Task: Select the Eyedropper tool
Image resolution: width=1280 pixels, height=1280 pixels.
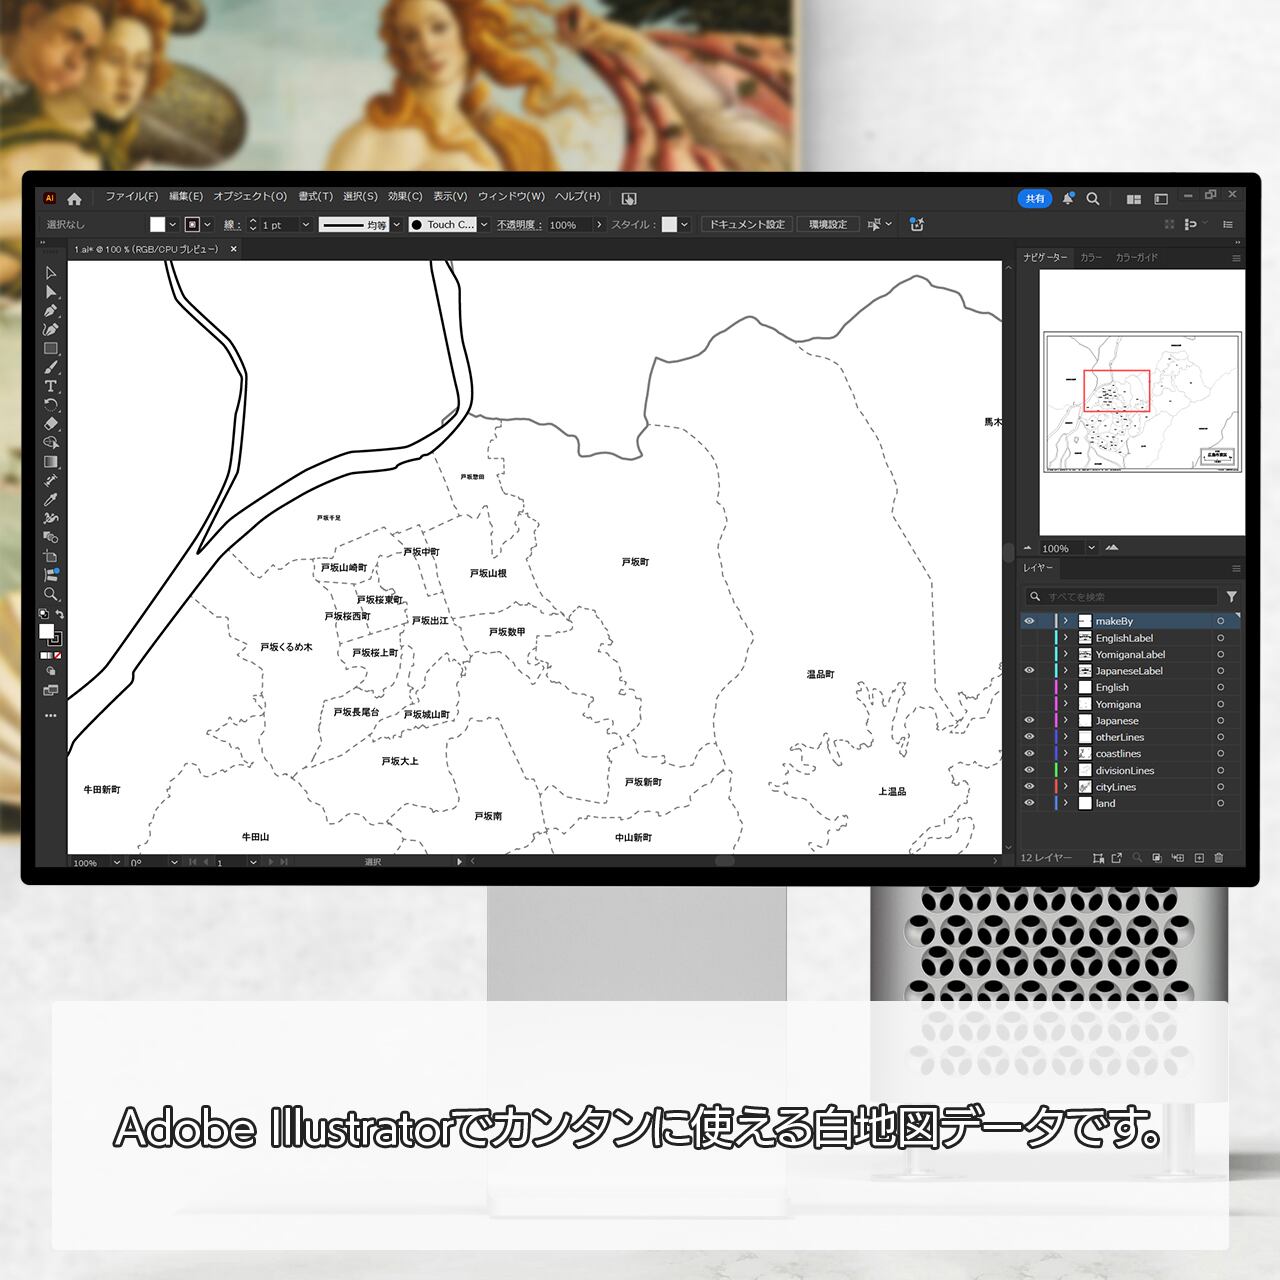Action: pyautogui.click(x=50, y=499)
